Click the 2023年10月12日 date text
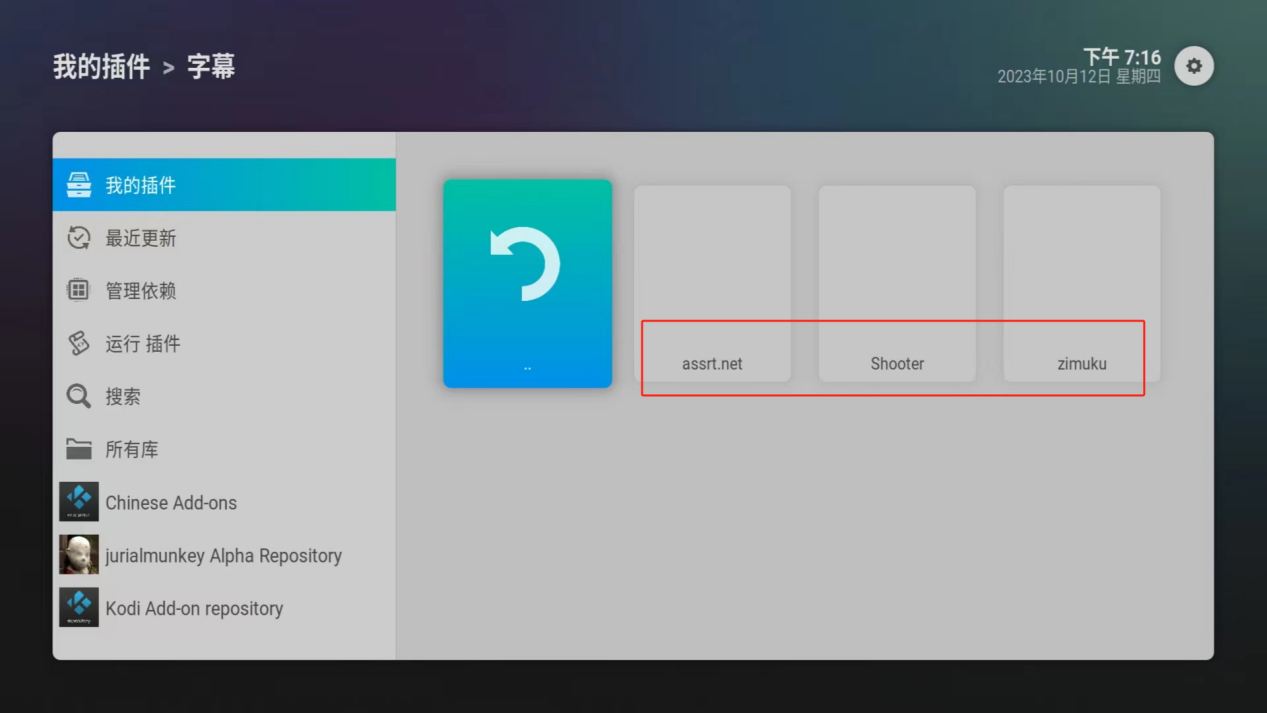1267x713 pixels. click(1053, 77)
